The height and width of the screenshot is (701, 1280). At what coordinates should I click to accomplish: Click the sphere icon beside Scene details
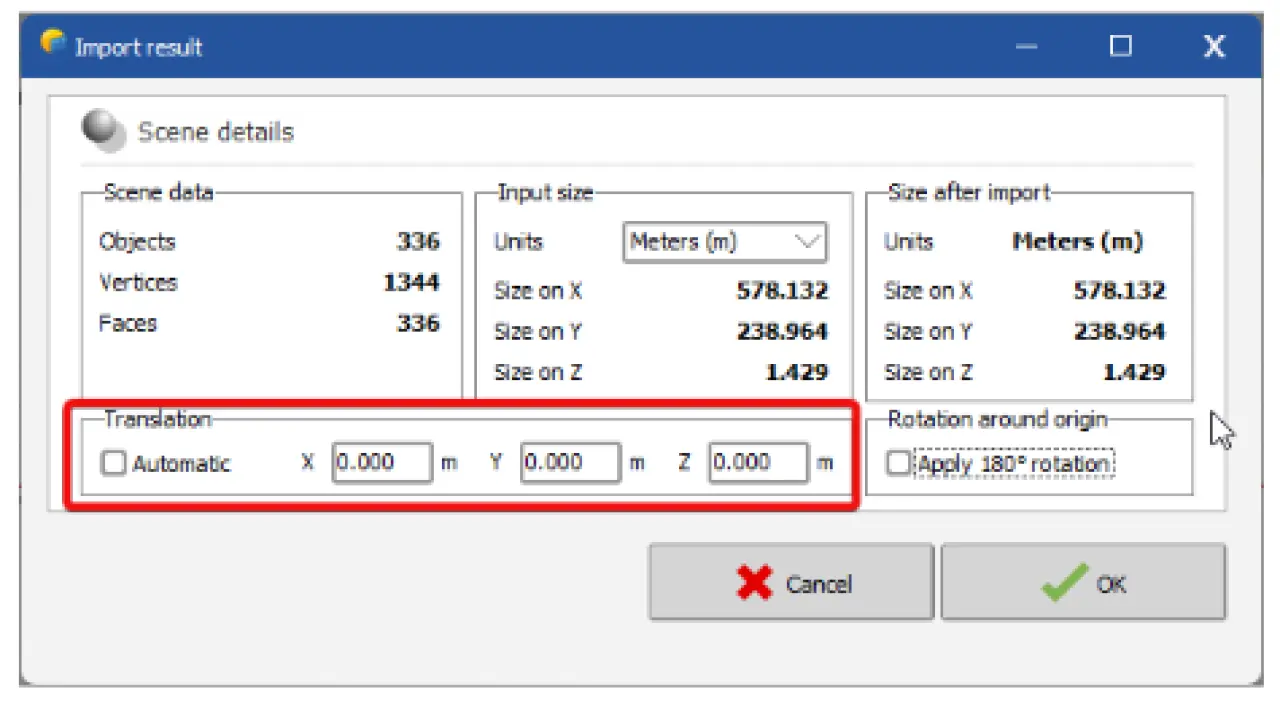[103, 131]
